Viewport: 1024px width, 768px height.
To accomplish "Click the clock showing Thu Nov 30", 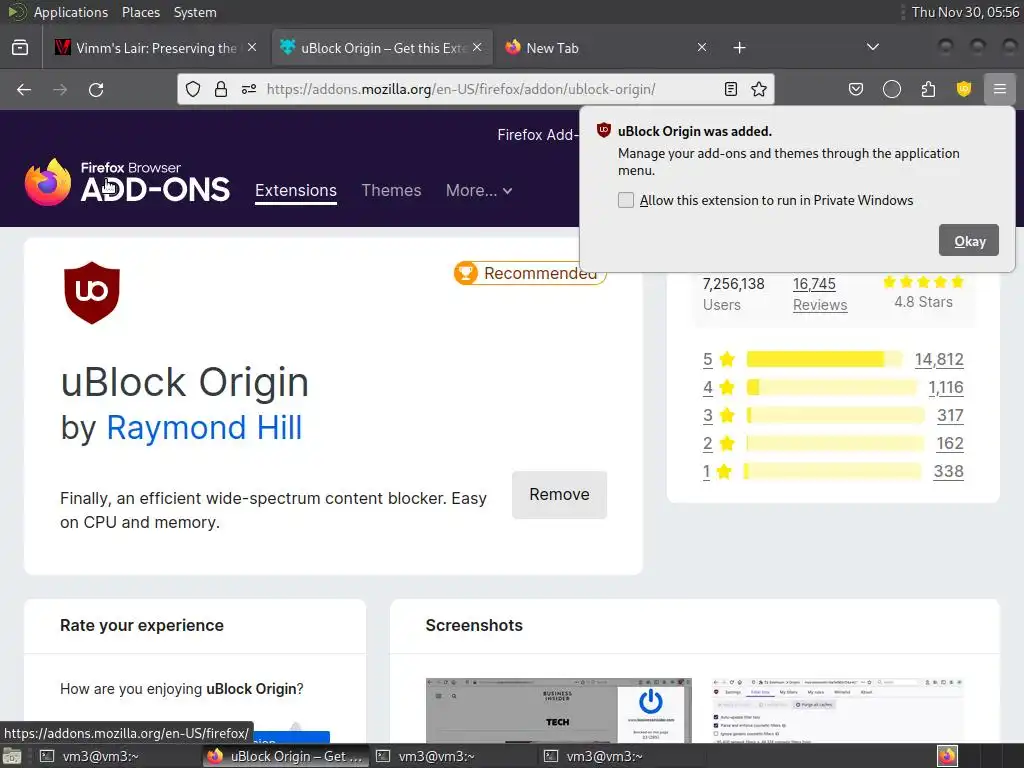I will (x=965, y=12).
